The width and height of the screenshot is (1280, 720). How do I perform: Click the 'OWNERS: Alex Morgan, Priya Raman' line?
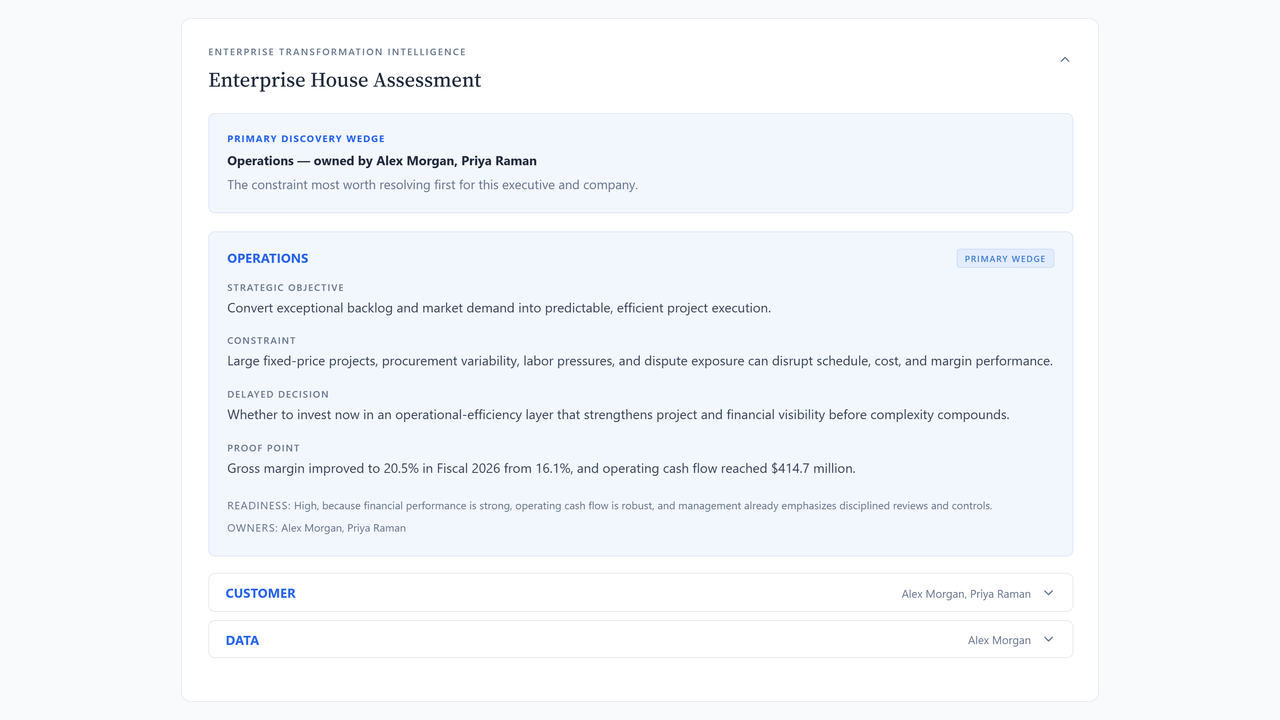click(x=316, y=528)
